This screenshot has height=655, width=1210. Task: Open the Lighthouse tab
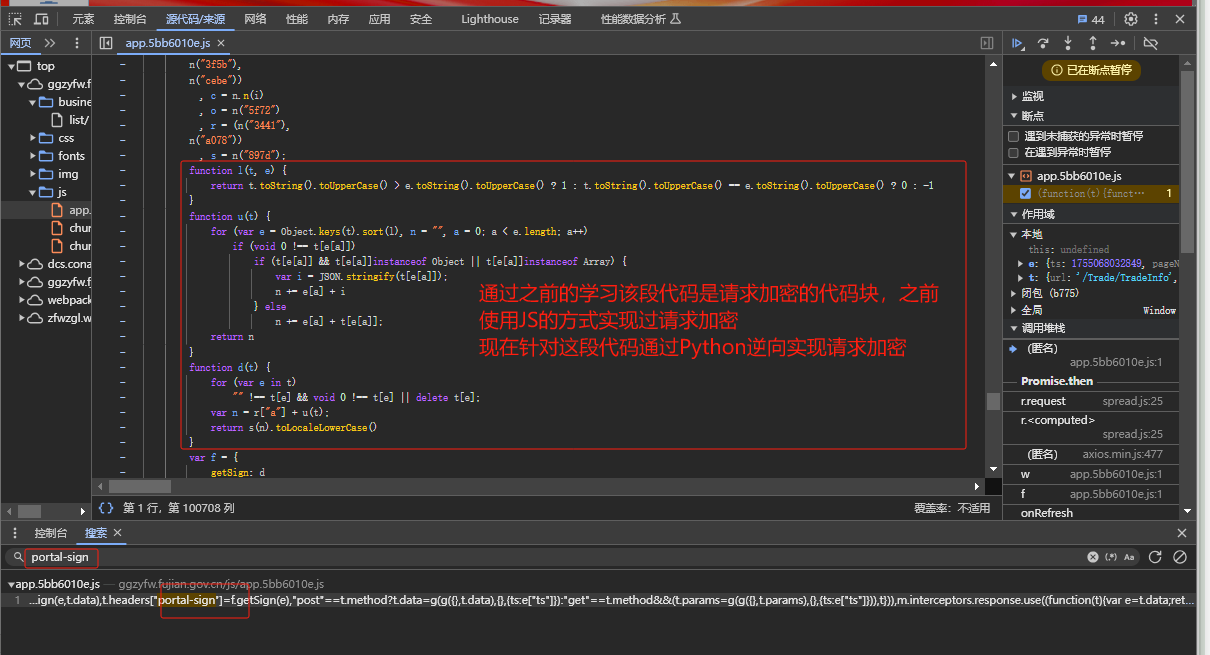[490, 19]
